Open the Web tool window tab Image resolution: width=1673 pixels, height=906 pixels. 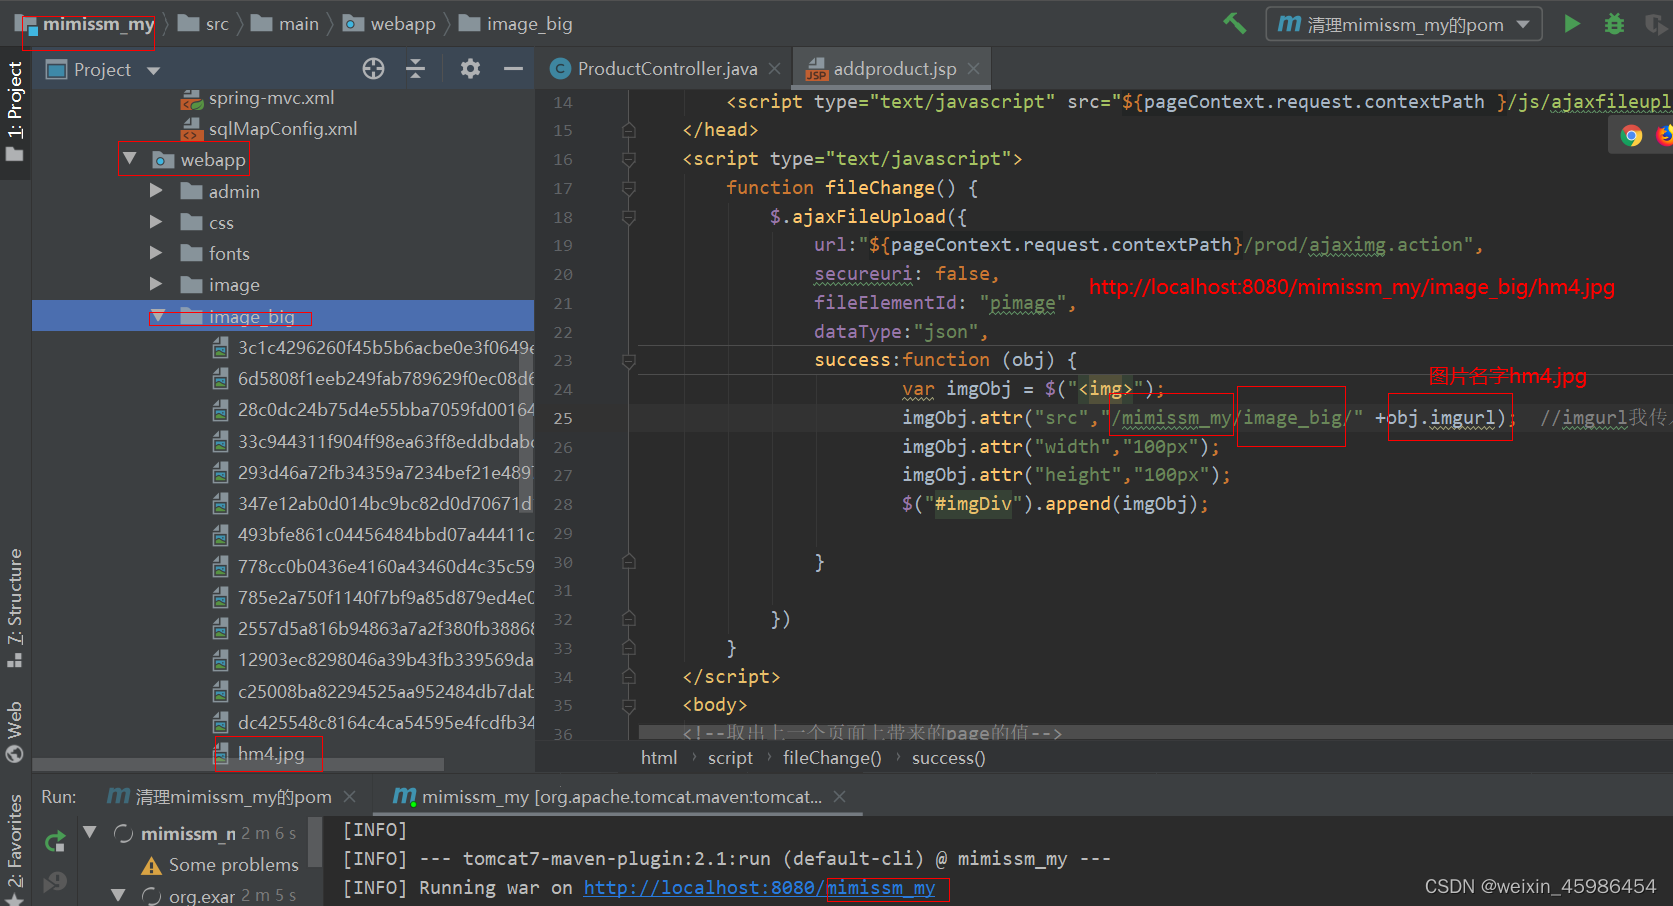[15, 731]
